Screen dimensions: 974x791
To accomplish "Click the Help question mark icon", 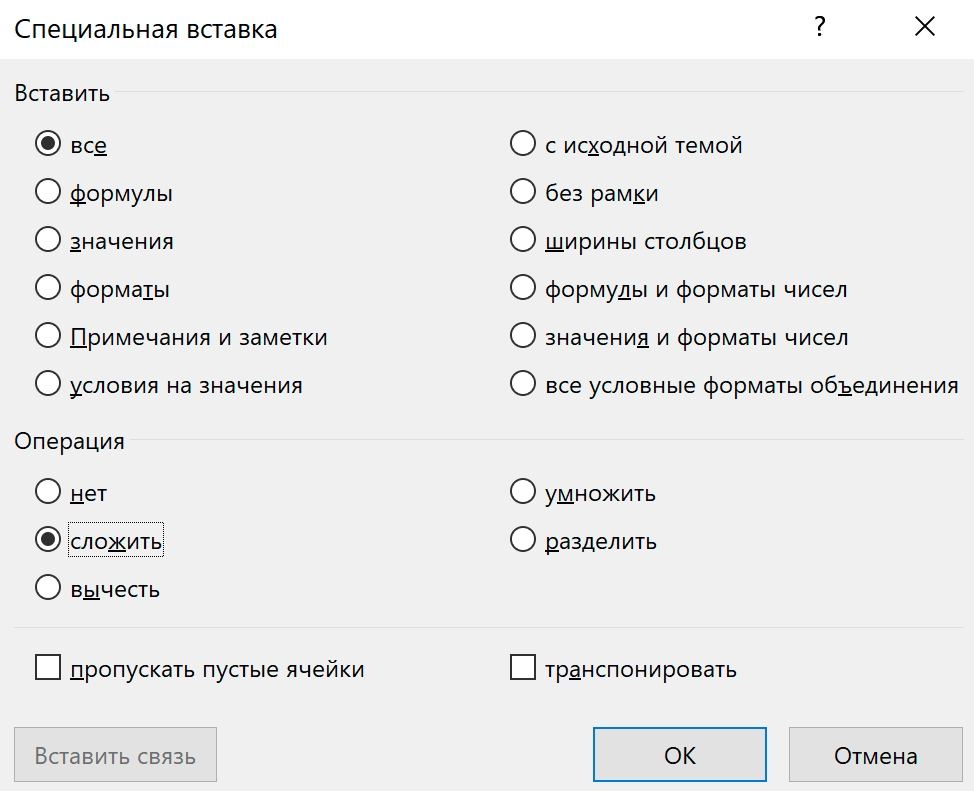I will click(x=820, y=28).
